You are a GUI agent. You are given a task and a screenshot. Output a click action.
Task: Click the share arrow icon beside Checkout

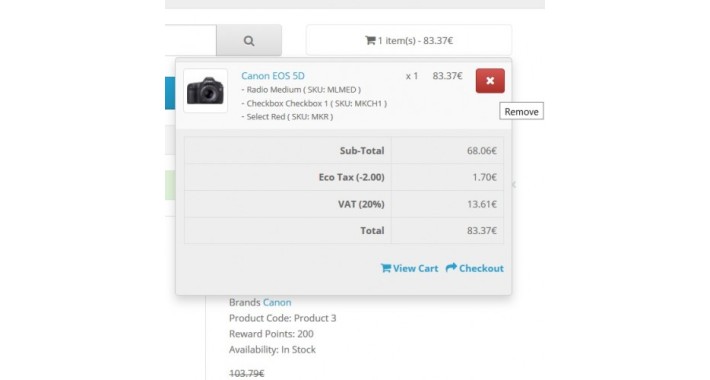[x=451, y=268]
